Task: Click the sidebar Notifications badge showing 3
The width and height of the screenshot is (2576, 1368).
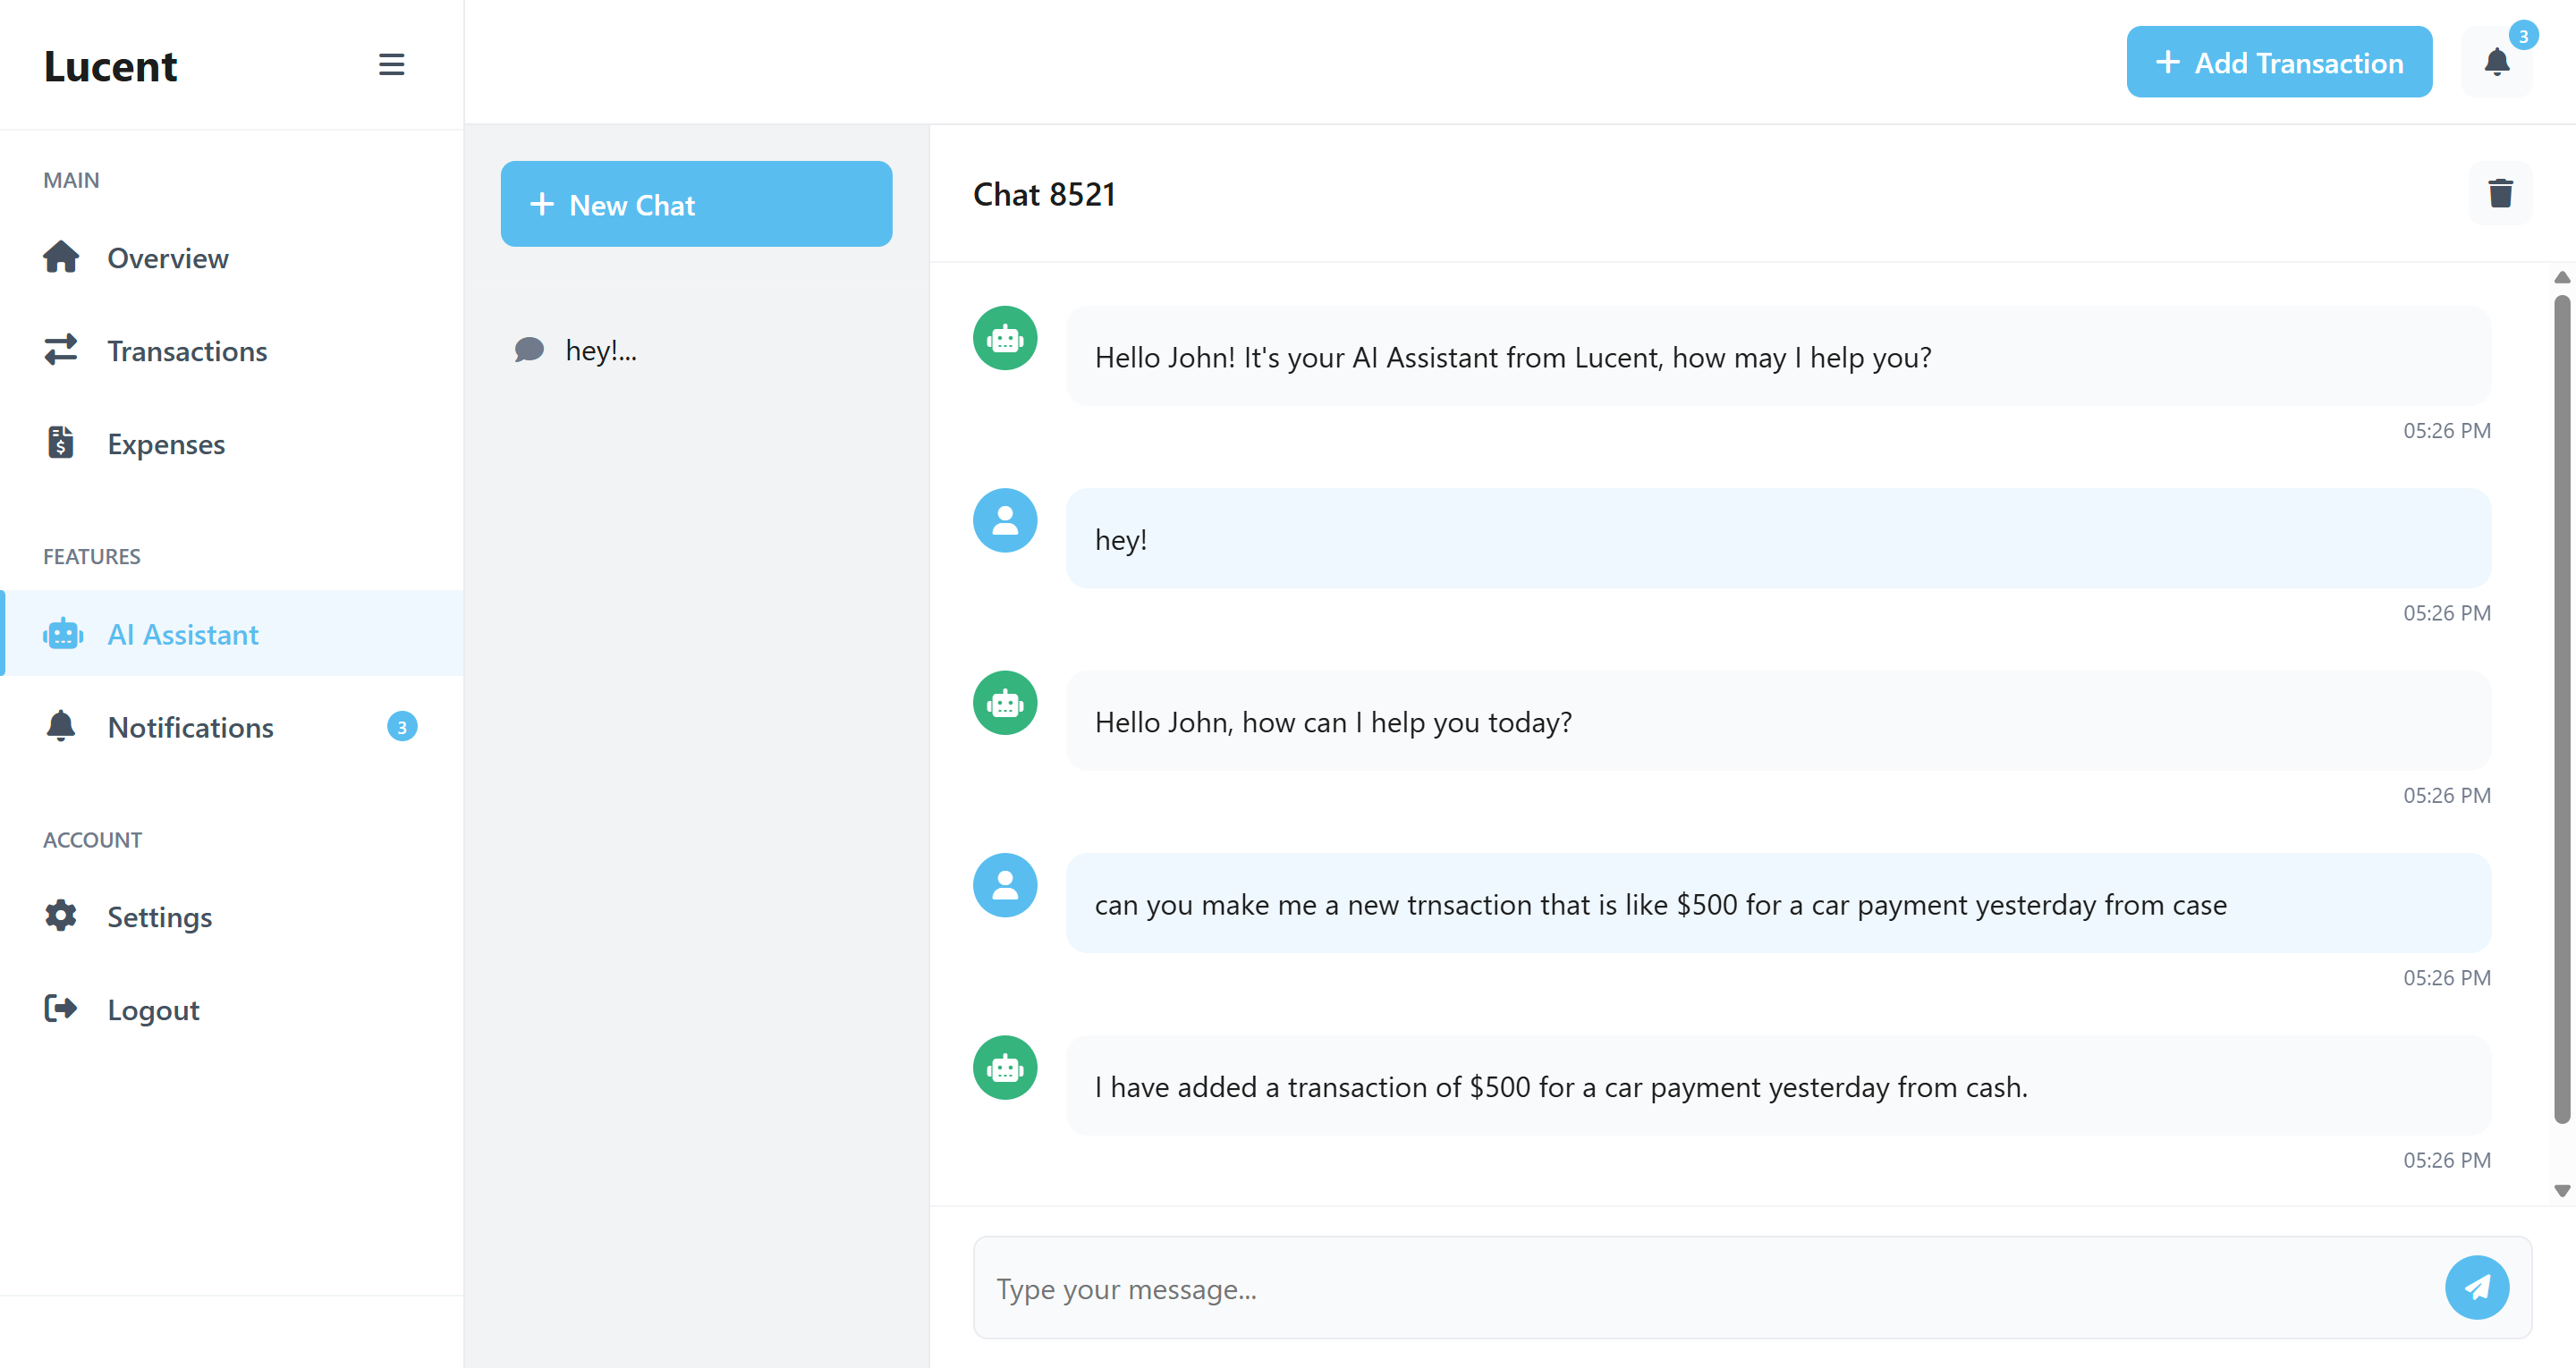Action: pos(402,727)
